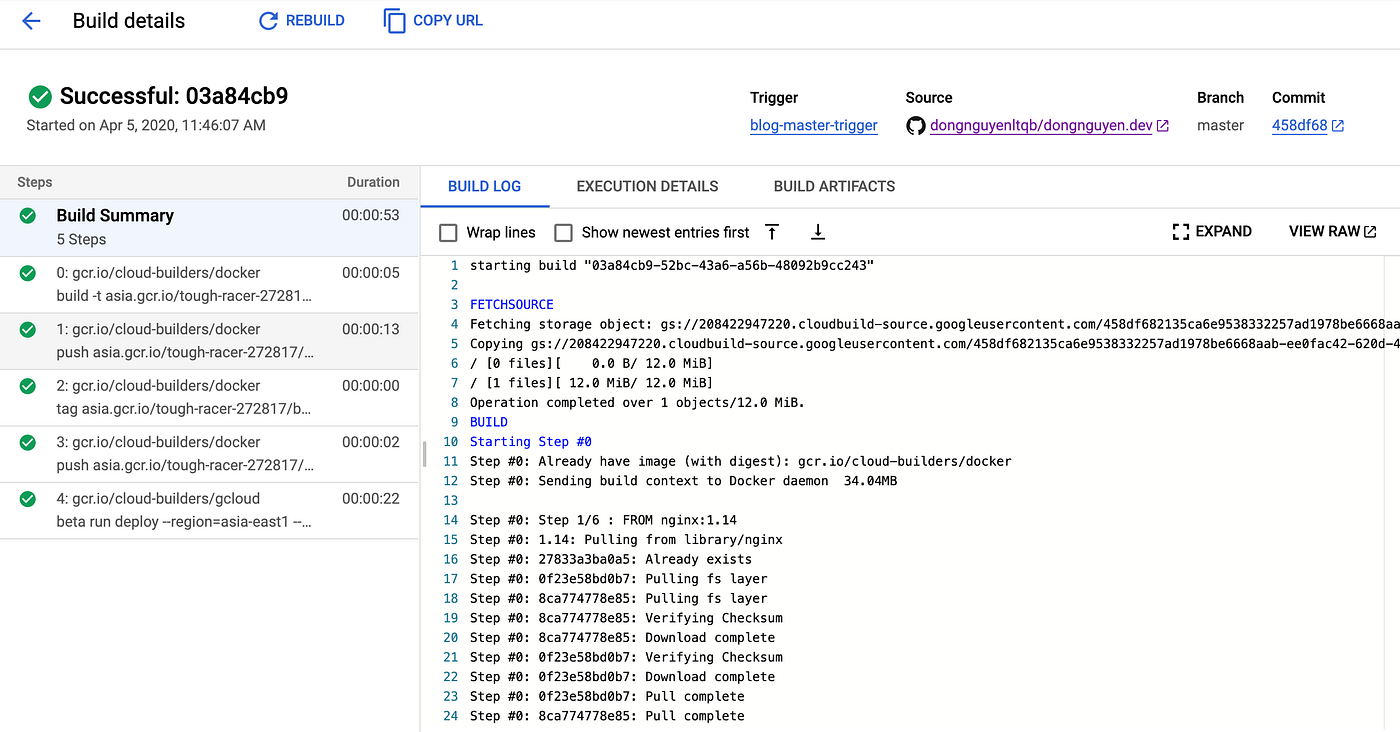Select step 4 gcloud beta run deploy row
The width and height of the screenshot is (1400, 732).
(x=209, y=511)
